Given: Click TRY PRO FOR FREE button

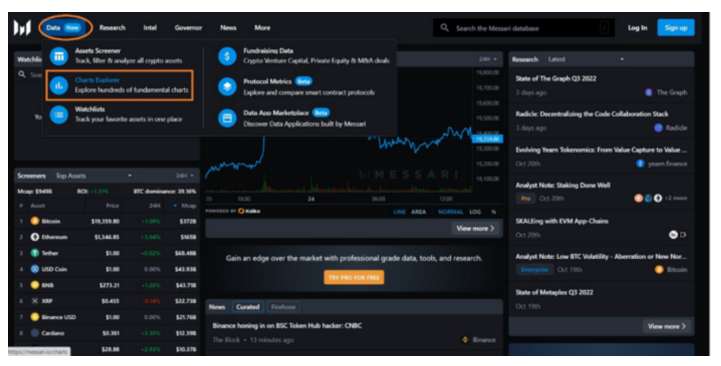Looking at the screenshot, I should (354, 277).
